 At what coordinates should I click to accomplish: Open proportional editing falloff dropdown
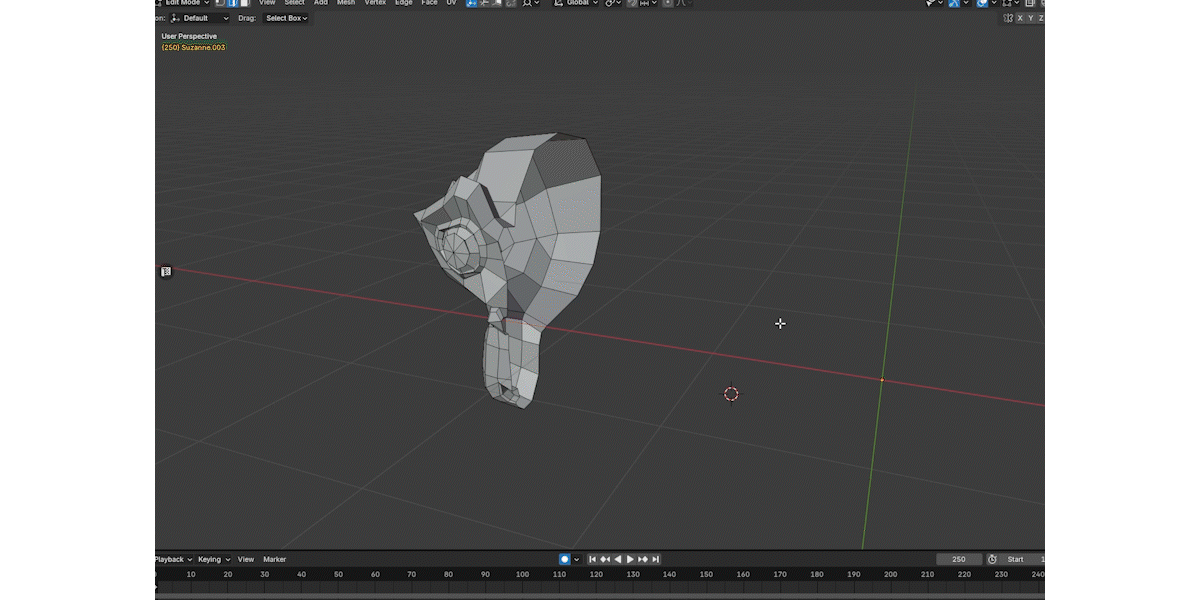coord(684,3)
